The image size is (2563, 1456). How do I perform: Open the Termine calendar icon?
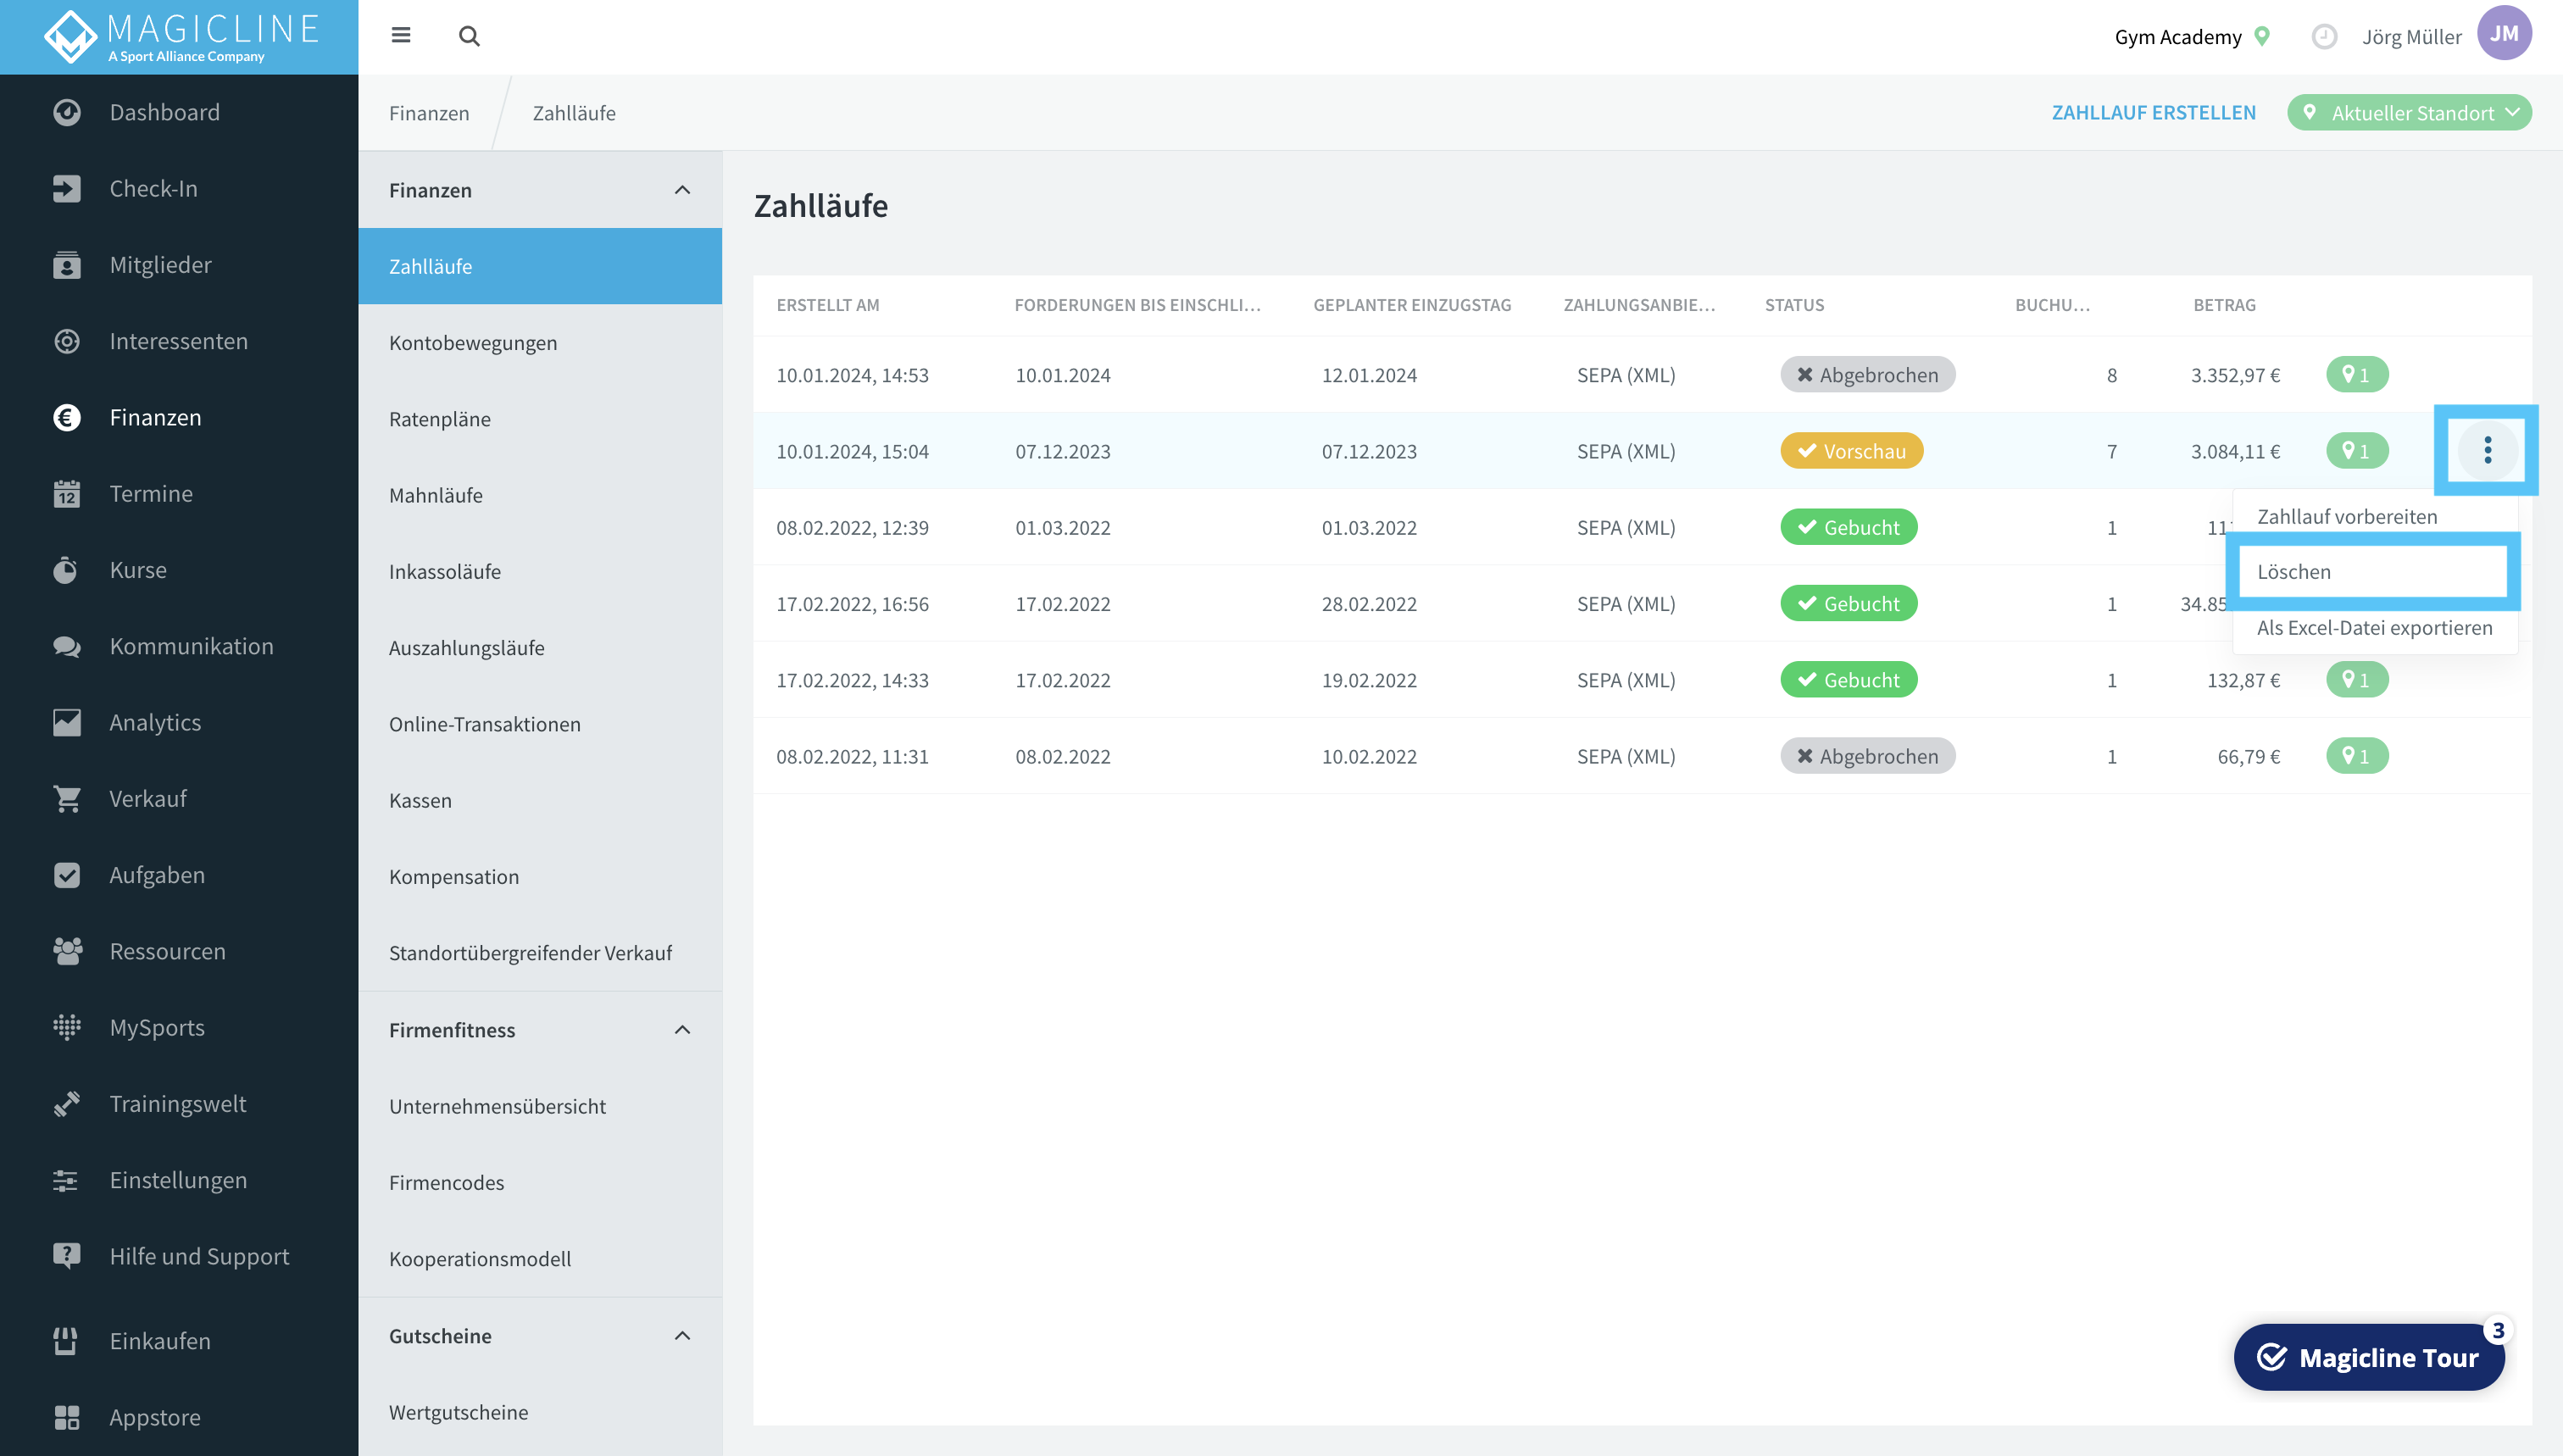(67, 494)
